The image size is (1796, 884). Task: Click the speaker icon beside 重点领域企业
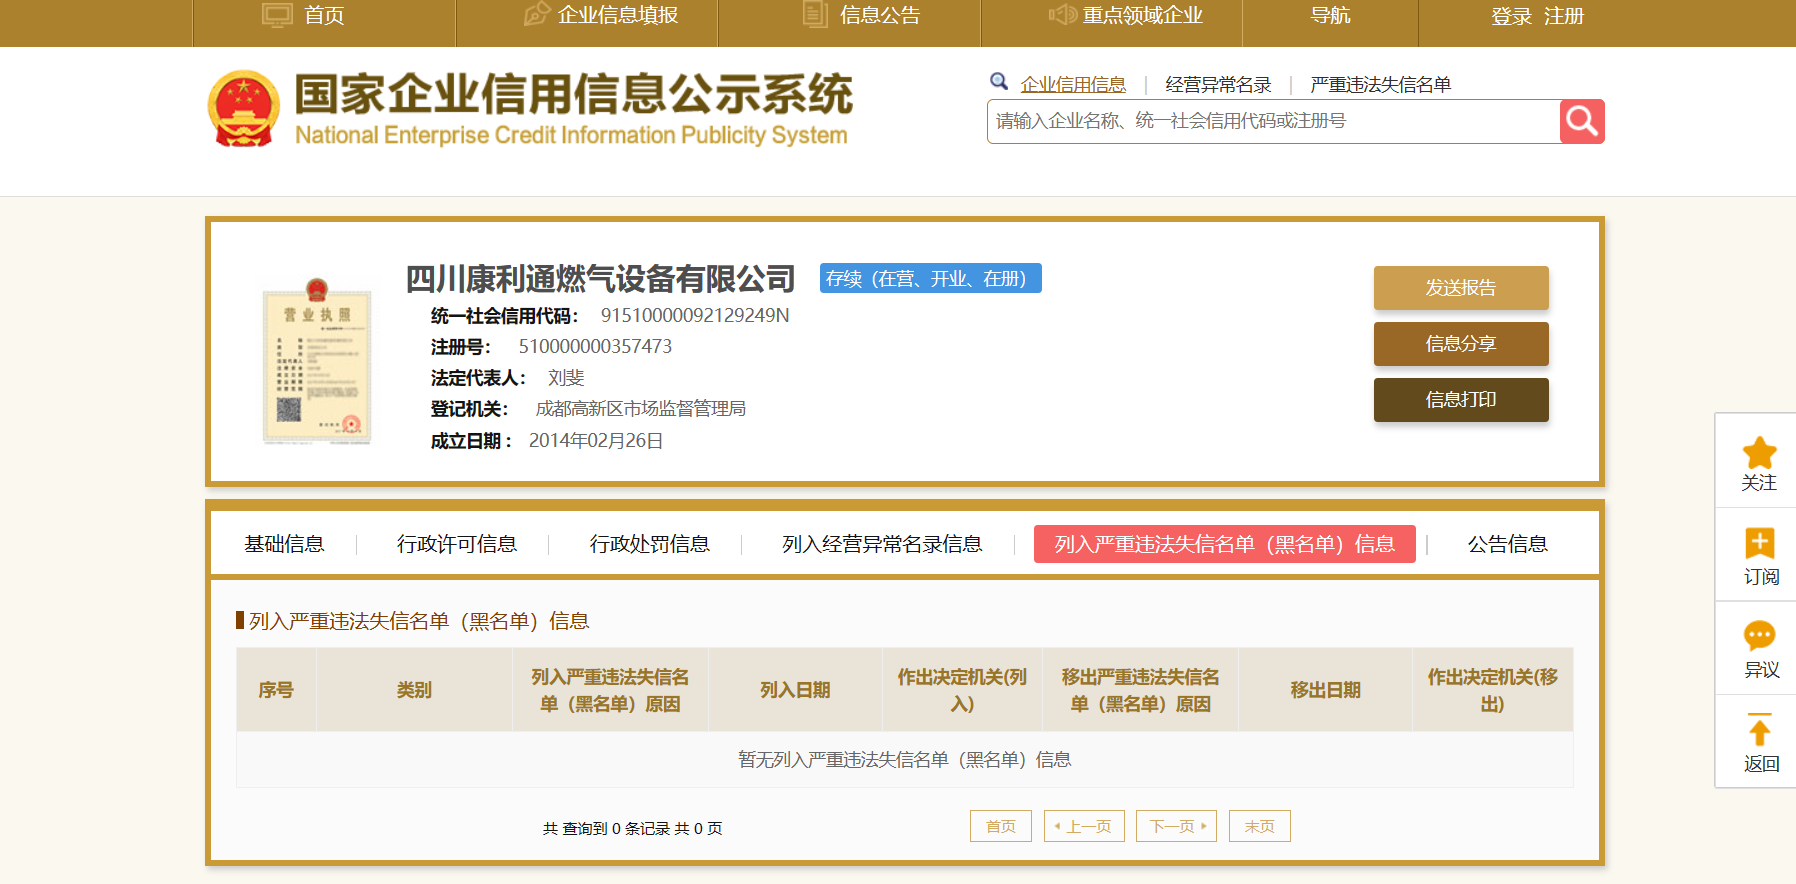[1062, 14]
